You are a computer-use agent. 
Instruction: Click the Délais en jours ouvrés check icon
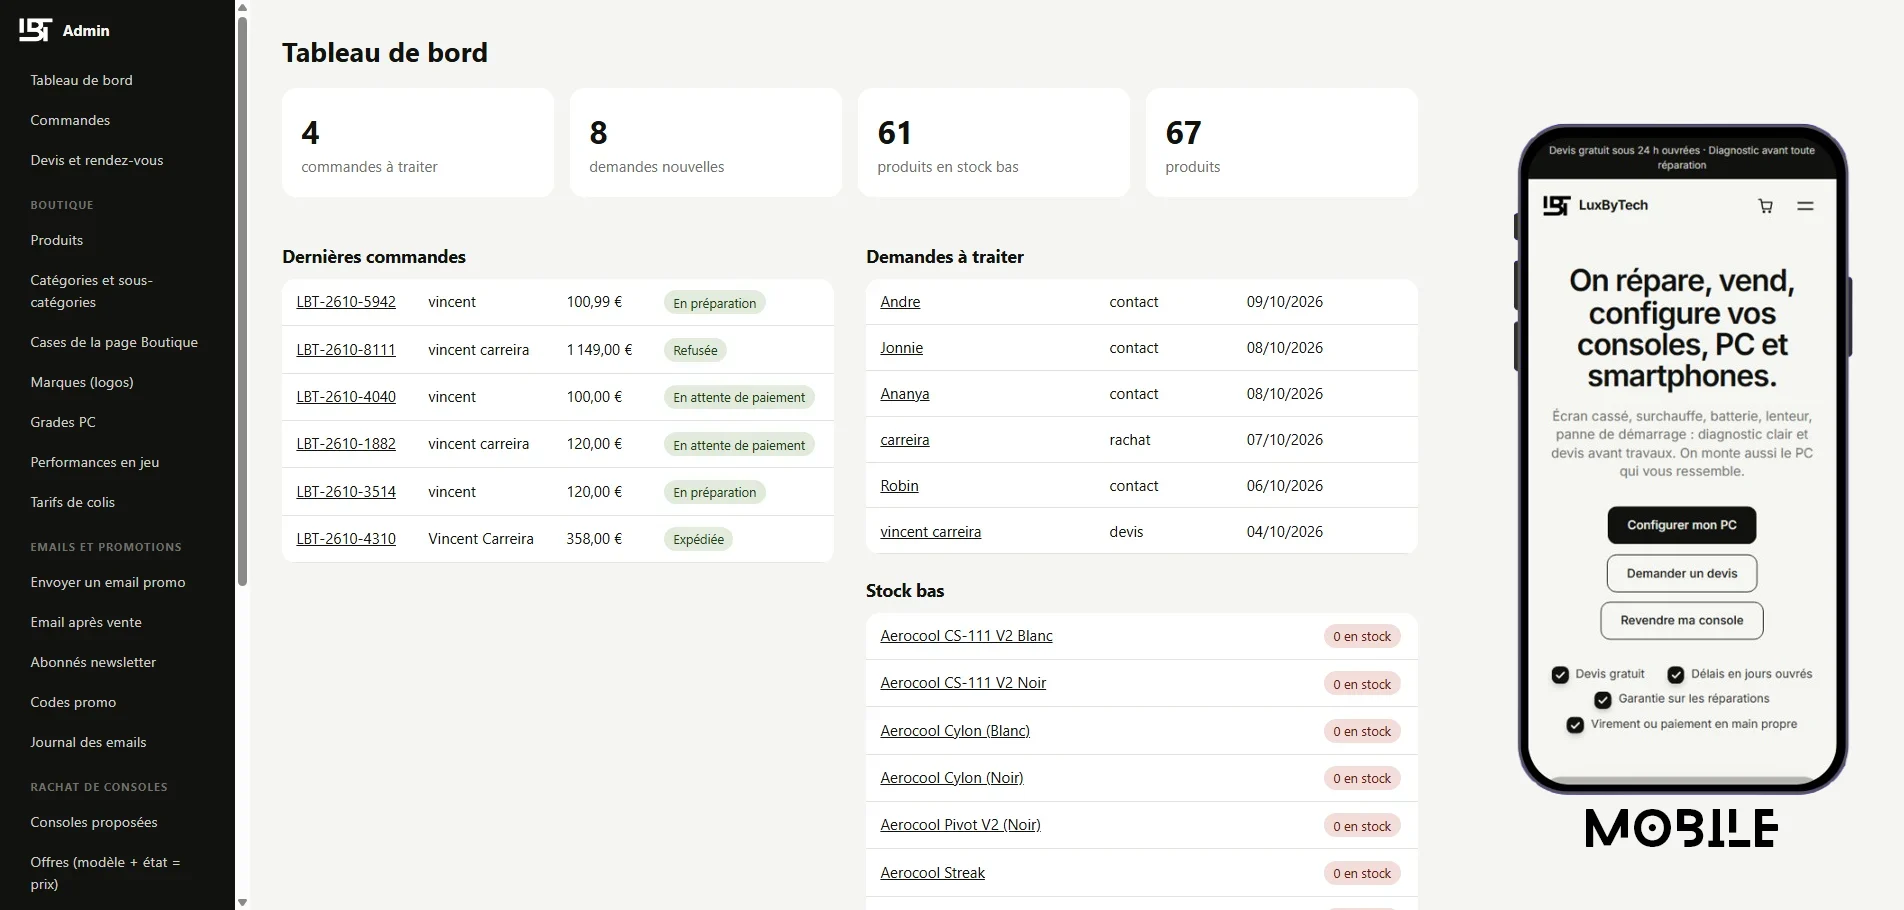tap(1676, 674)
